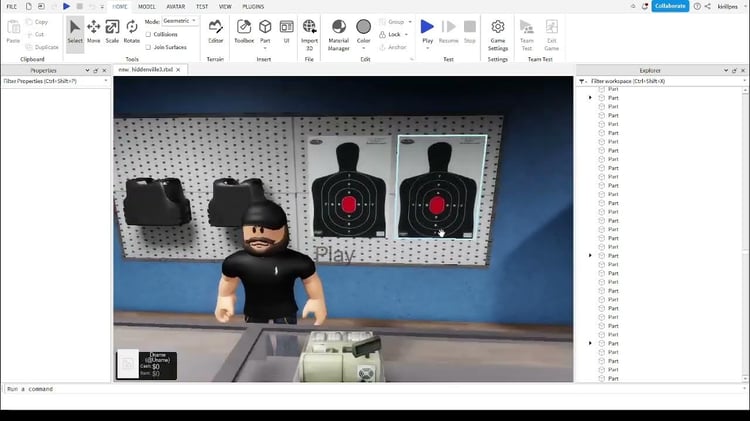The height and width of the screenshot is (421, 750).
Task: Open Material Manager
Action: [x=339, y=35]
